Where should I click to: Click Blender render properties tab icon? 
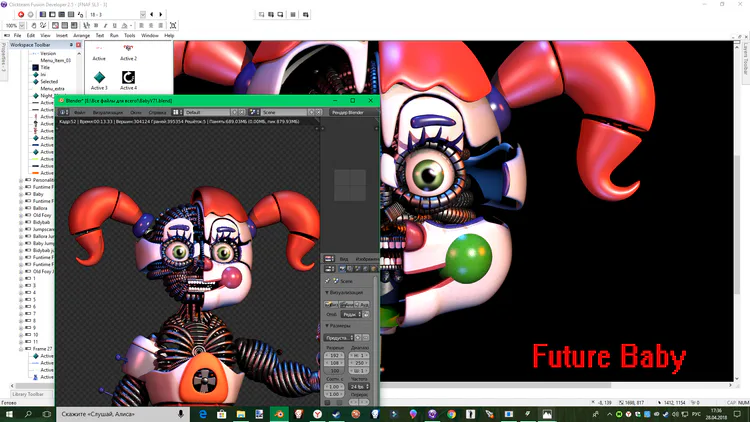click(x=342, y=269)
